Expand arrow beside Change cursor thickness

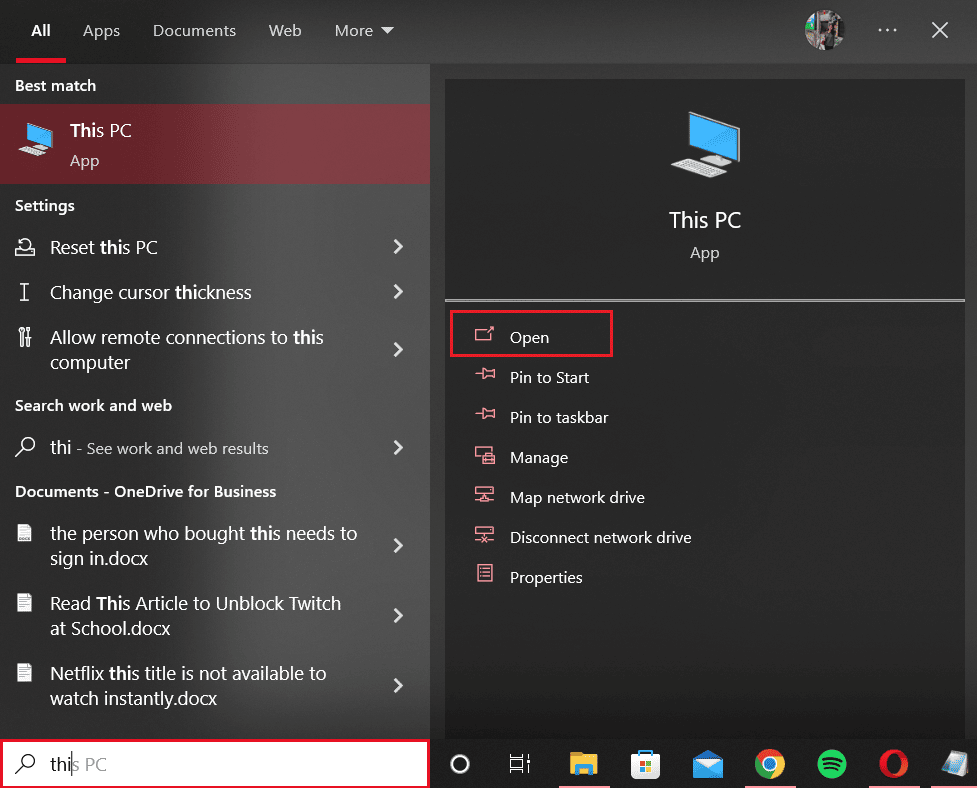coord(398,292)
